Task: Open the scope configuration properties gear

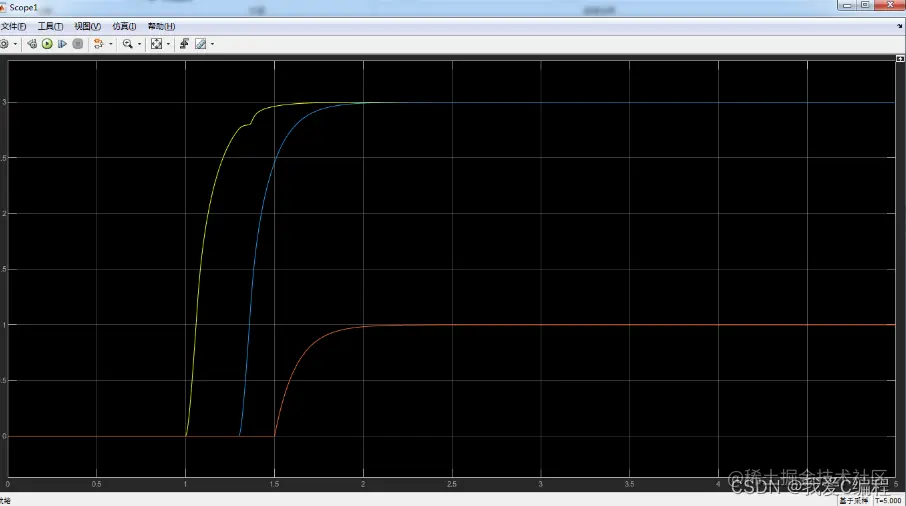Action: [4, 44]
